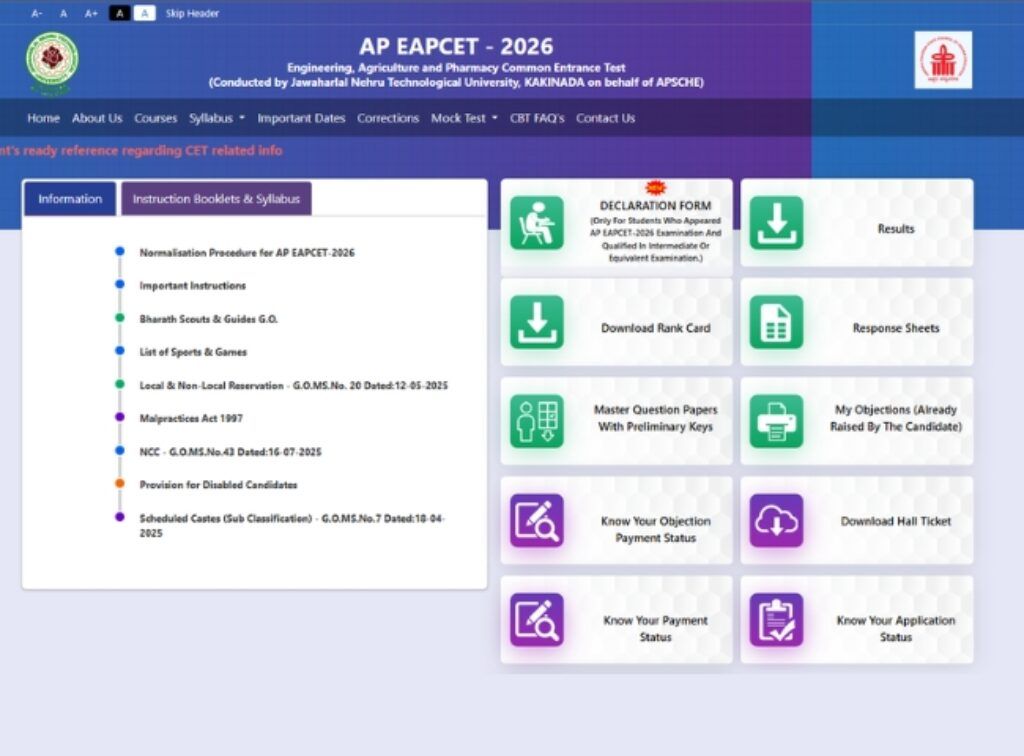Switch to Instruction Booklets & Syllabus tab

(x=216, y=198)
